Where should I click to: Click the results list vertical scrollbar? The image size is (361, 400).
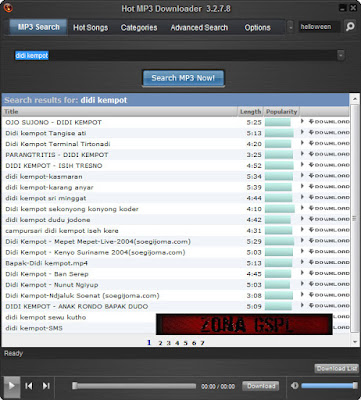[x=355, y=219]
